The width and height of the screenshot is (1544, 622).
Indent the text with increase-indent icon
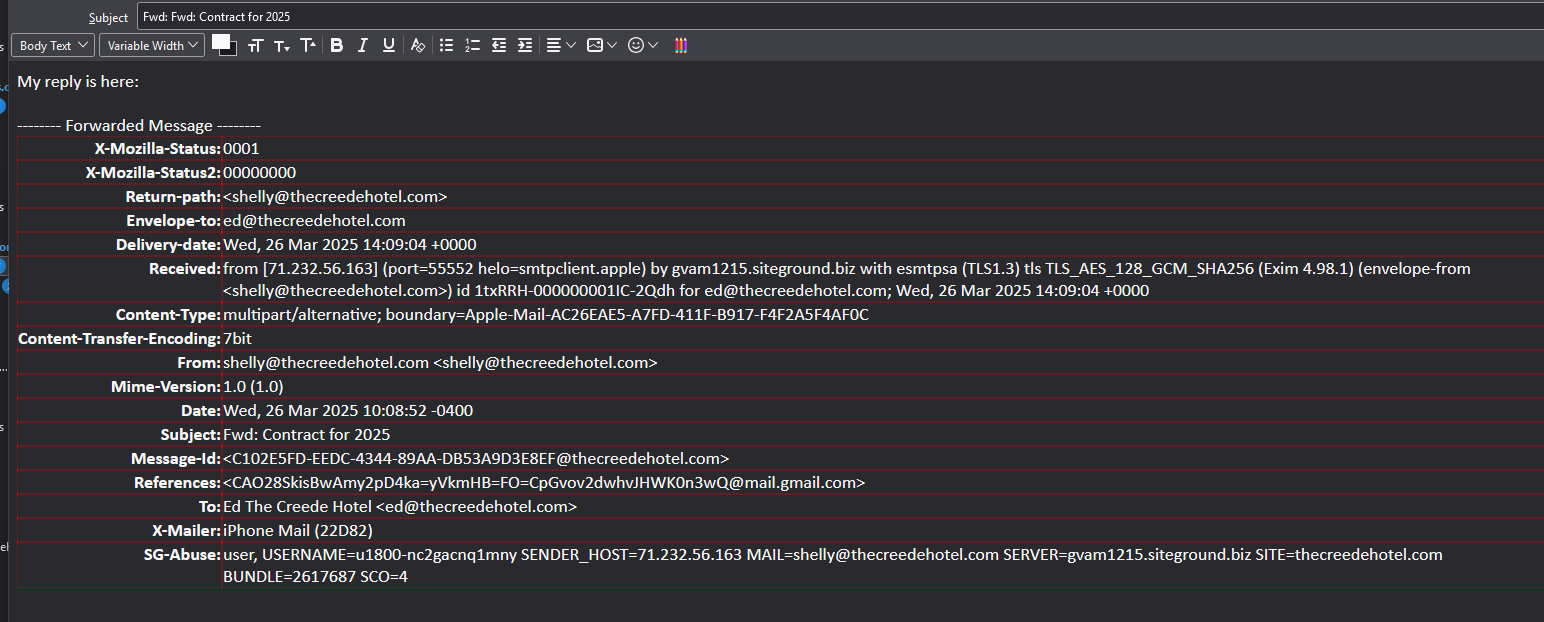525,45
